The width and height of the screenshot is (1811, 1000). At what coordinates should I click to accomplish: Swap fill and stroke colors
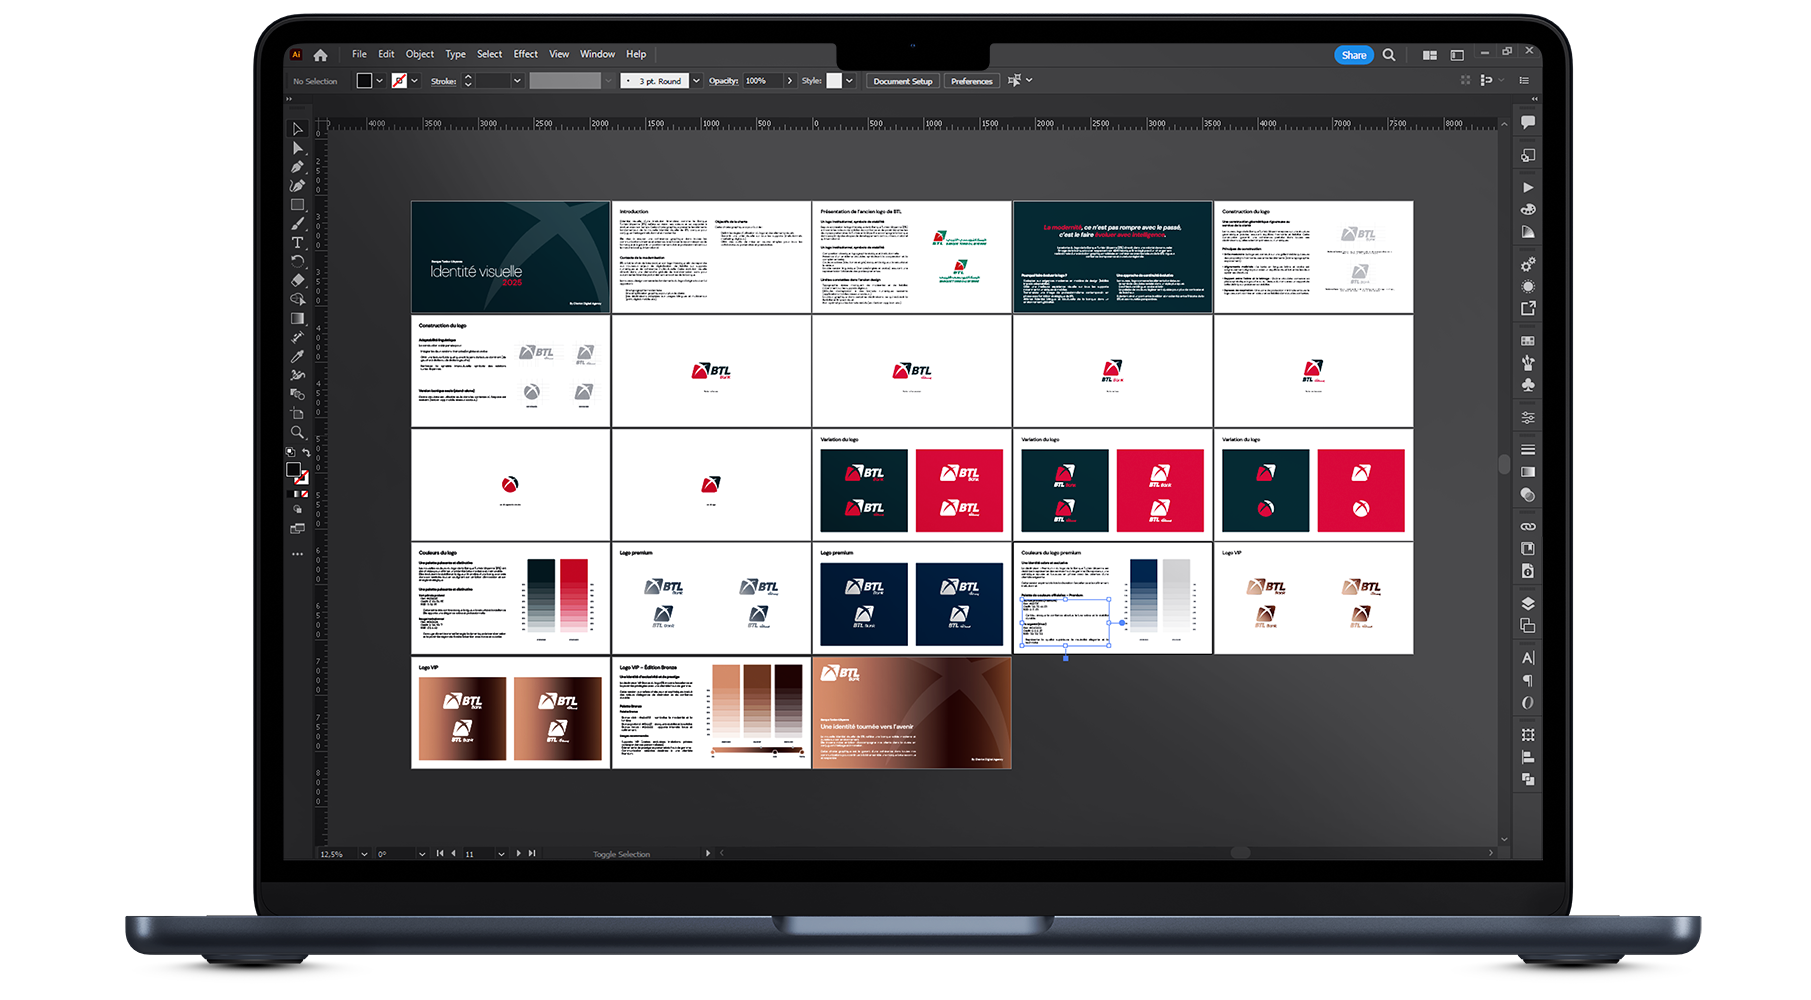point(306,453)
